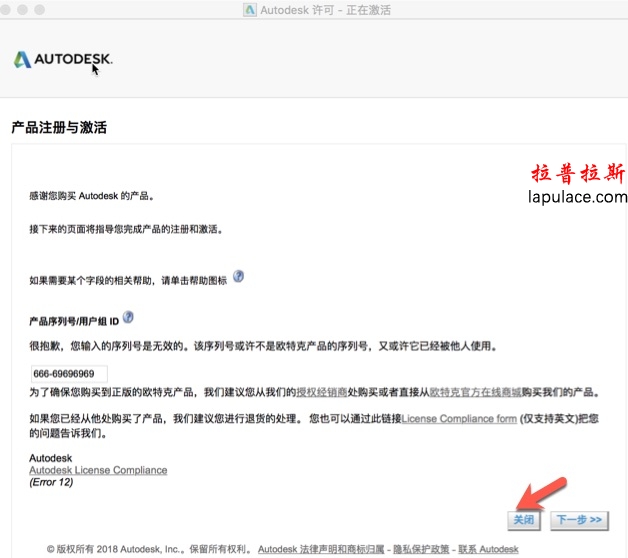Screen dimensions: 628x558
Task: Click the green zoom window button
Action: [40, 10]
